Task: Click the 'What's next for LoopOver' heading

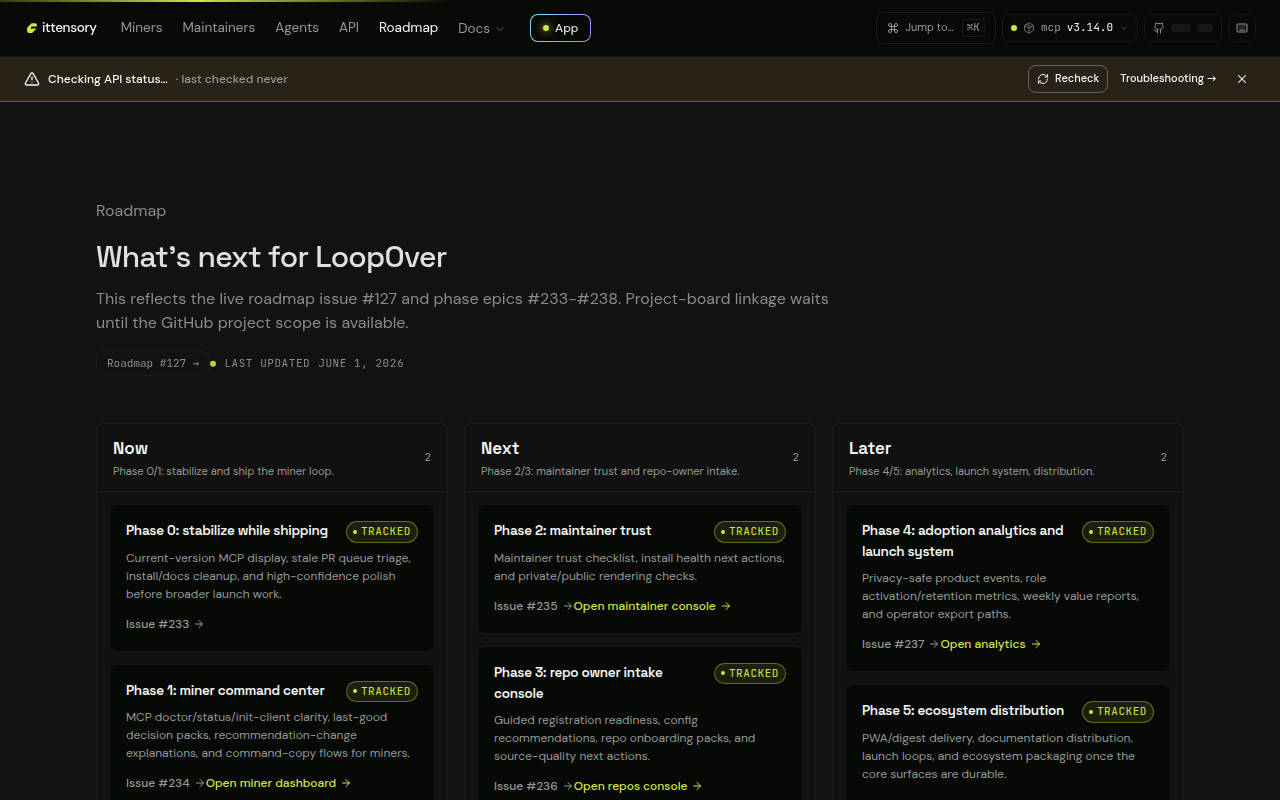Action: [x=271, y=257]
